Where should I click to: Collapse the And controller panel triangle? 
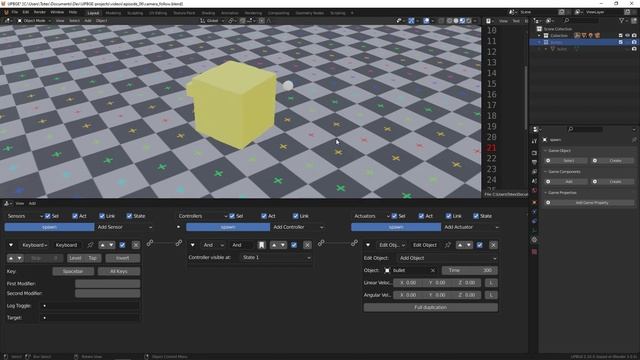coord(193,245)
